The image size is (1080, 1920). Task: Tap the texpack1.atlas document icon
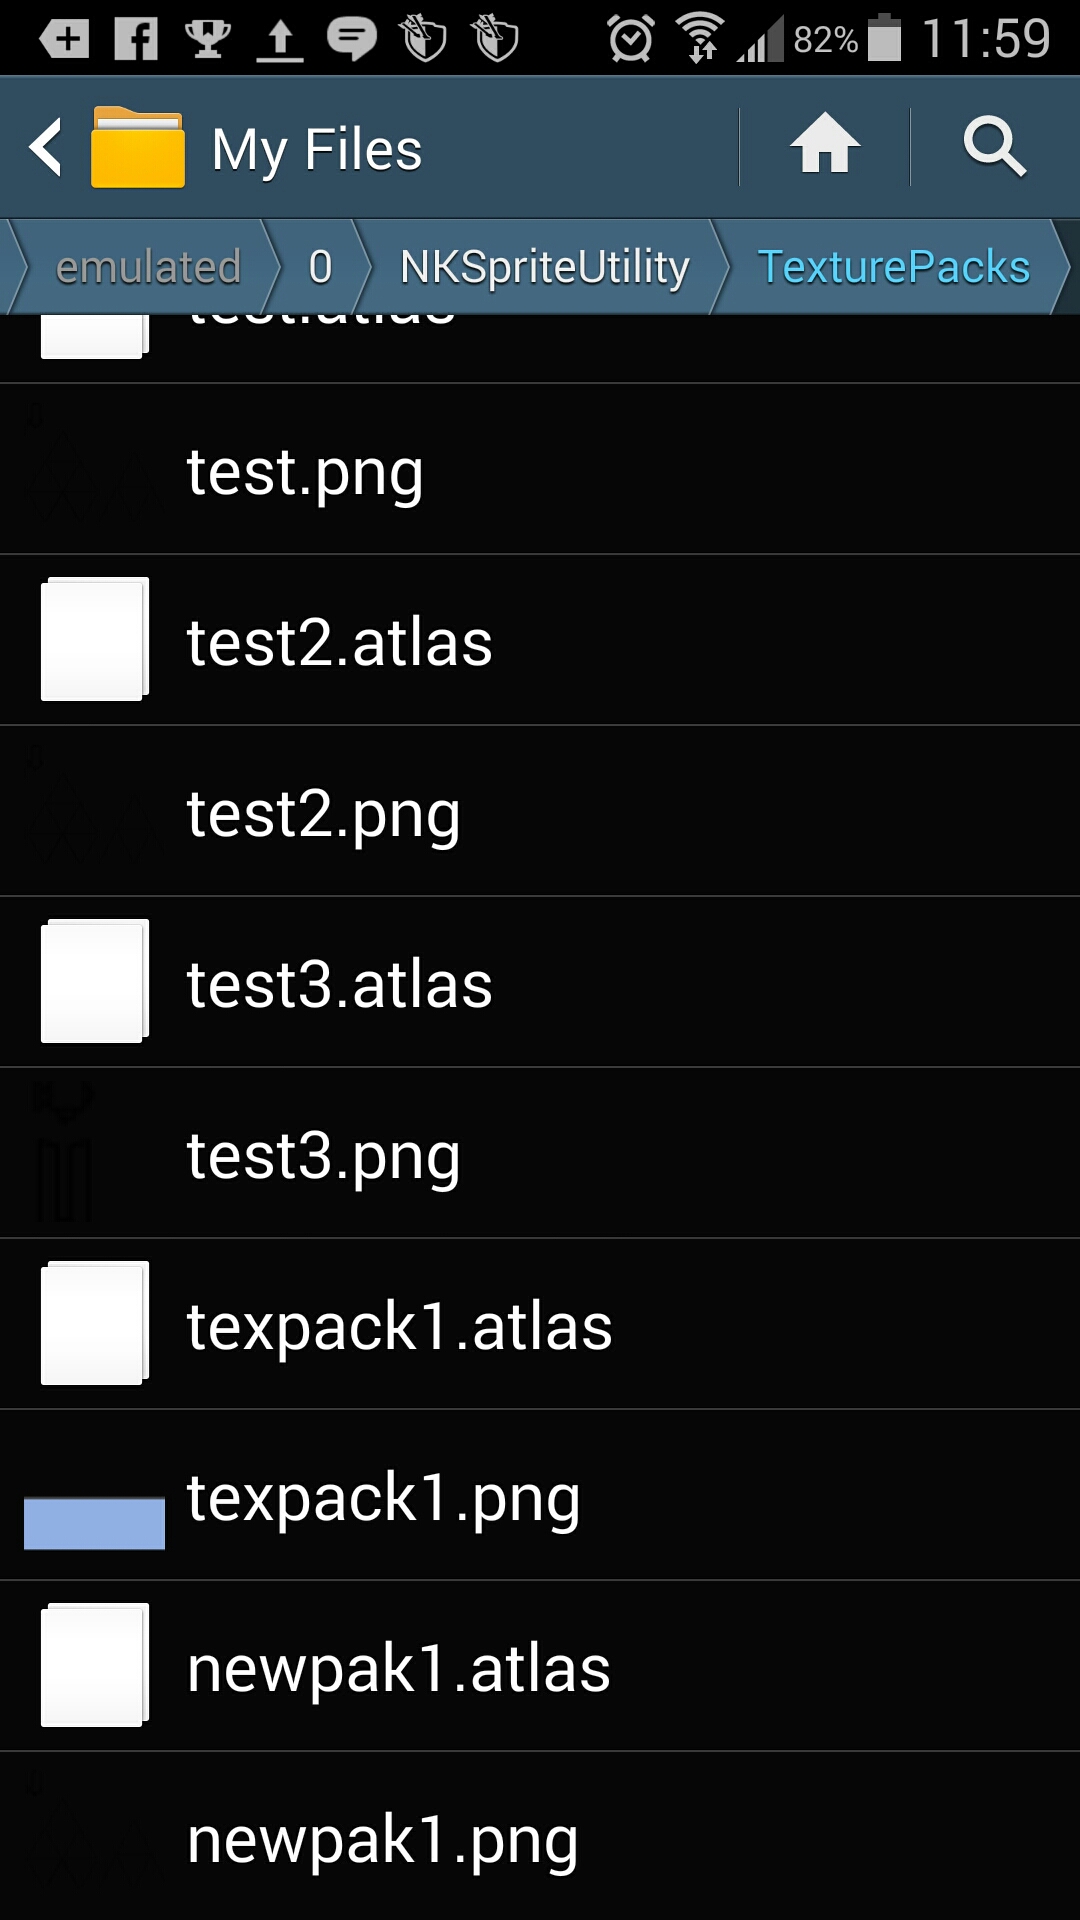pos(94,1323)
